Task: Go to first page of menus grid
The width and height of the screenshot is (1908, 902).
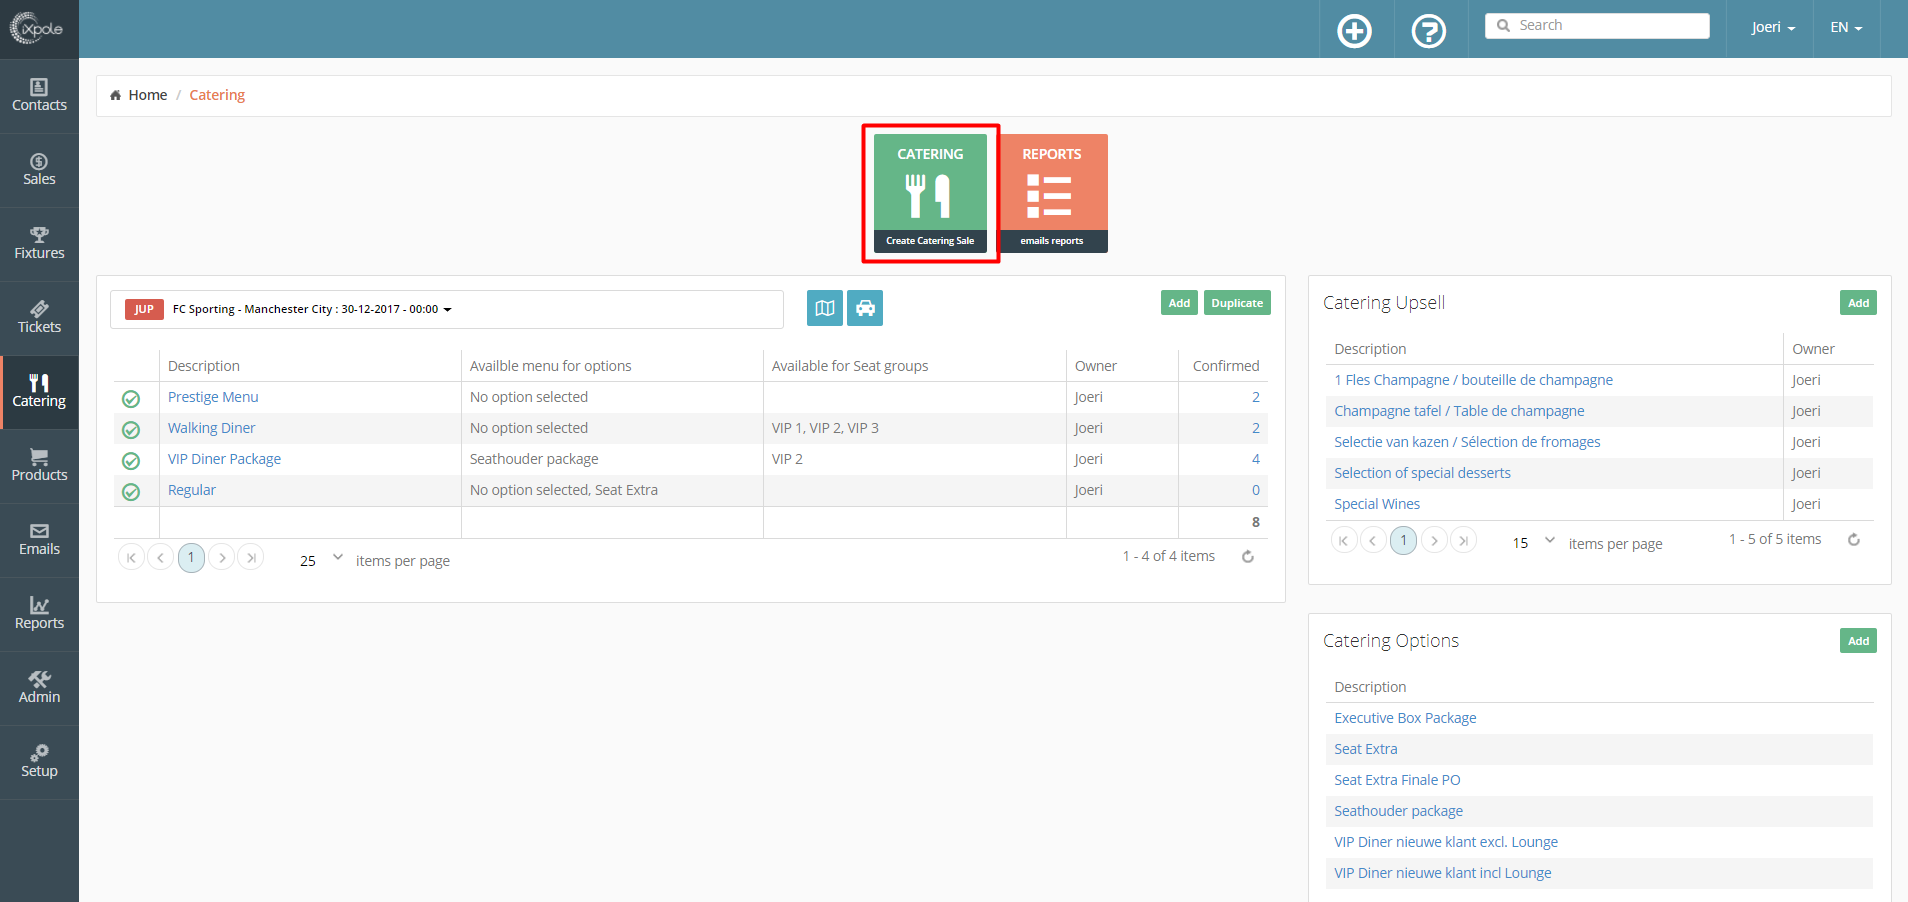Action: coord(131,557)
